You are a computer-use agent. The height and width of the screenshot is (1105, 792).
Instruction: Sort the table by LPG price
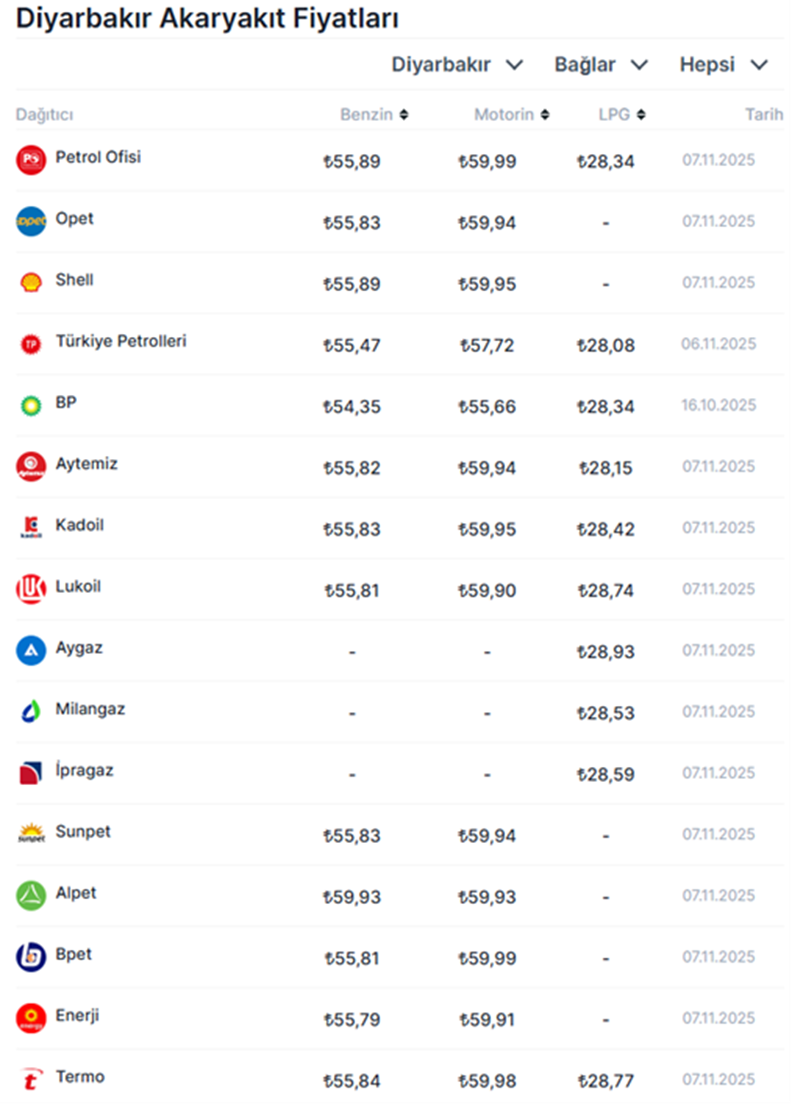621,115
